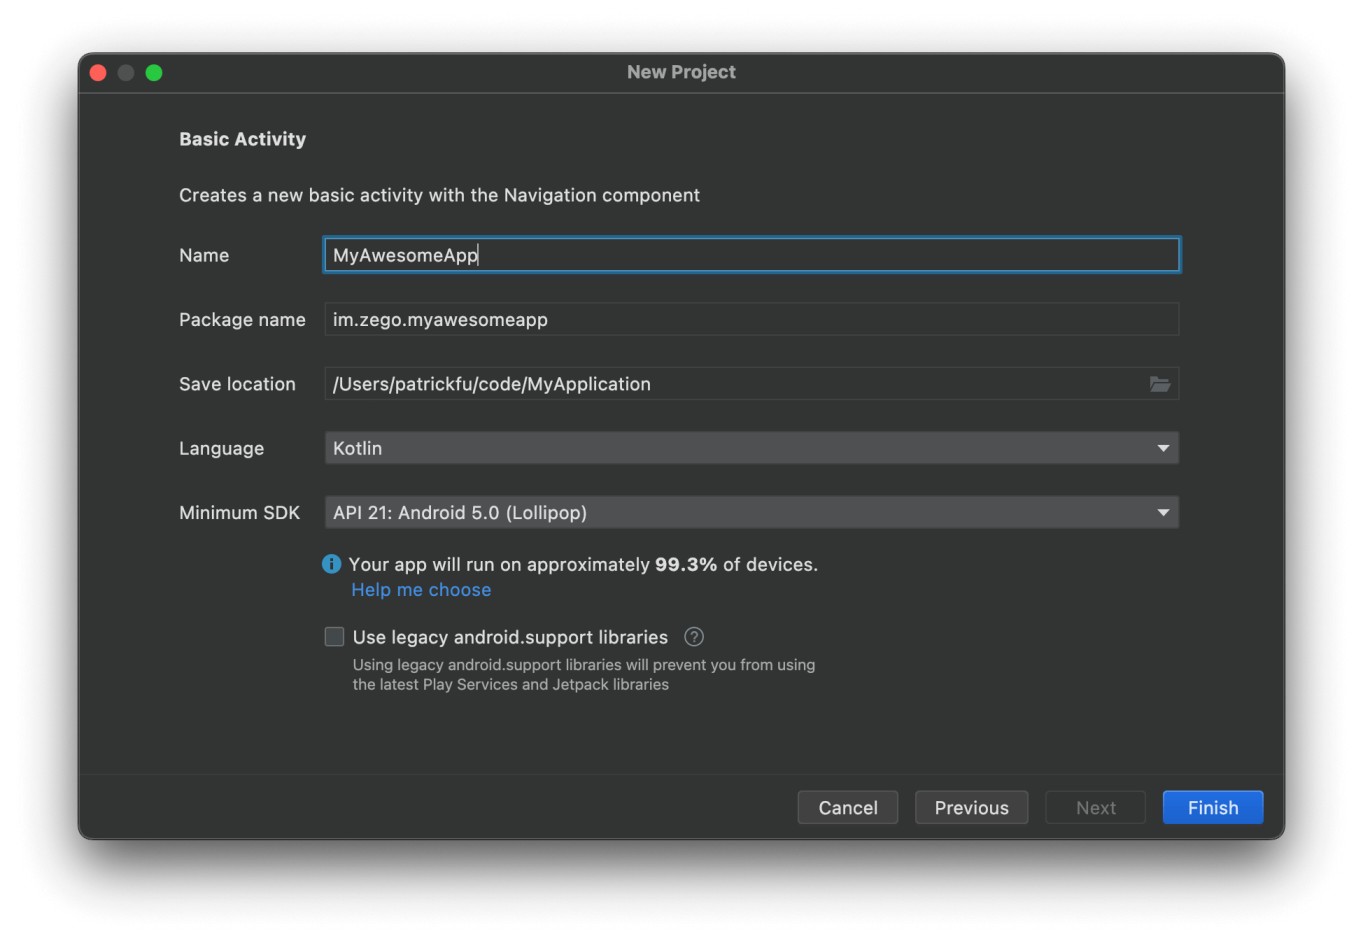Click the disabled Next button
The height and width of the screenshot is (943, 1363).
coord(1095,807)
